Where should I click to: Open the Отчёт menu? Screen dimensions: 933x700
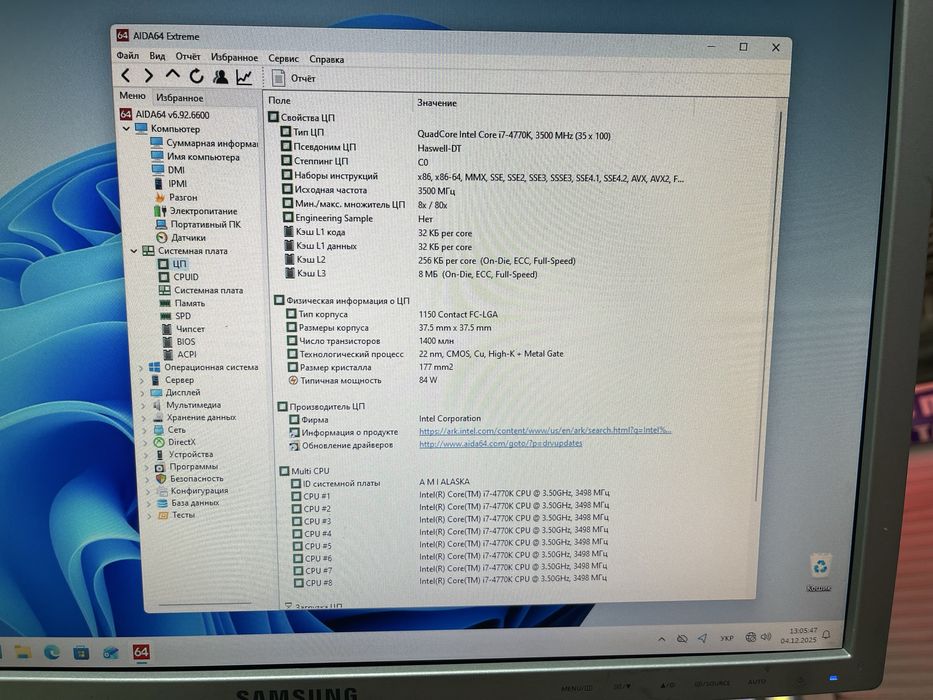pos(188,57)
